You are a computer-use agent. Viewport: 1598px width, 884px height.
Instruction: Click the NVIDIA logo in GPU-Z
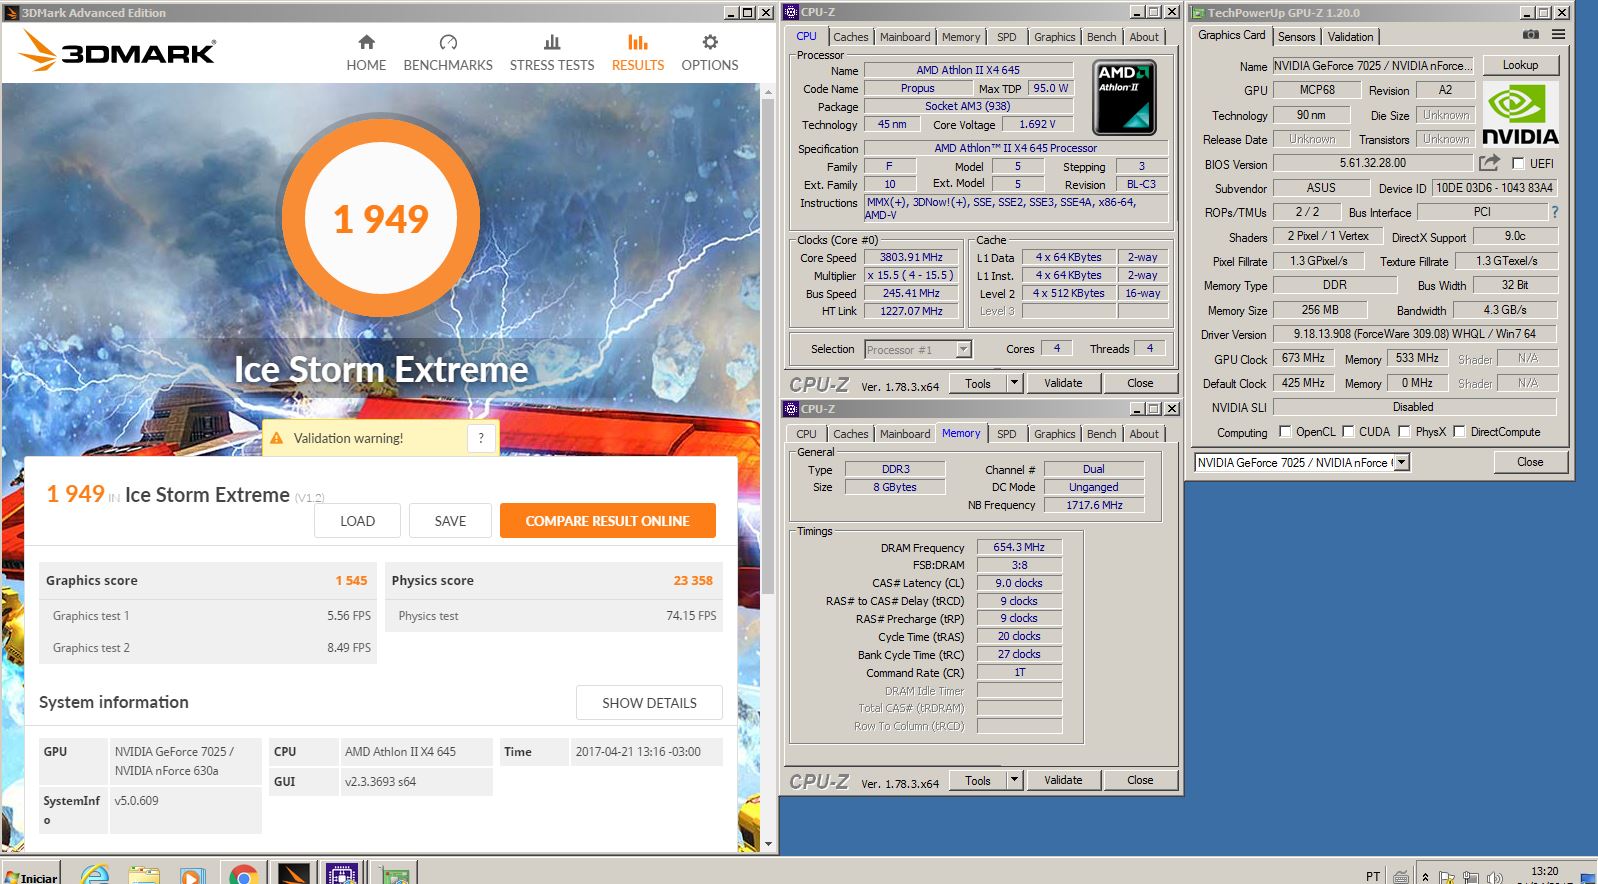coord(1520,114)
